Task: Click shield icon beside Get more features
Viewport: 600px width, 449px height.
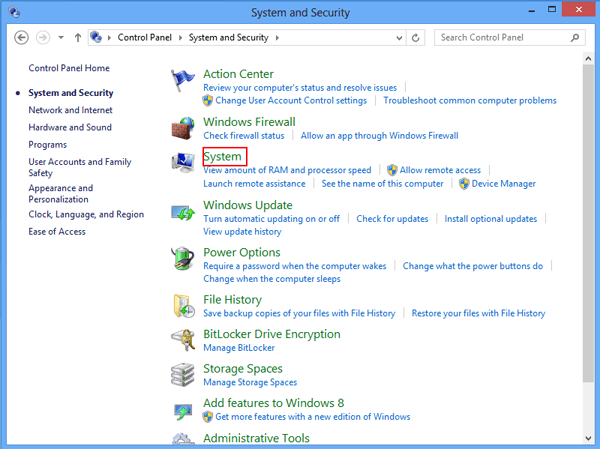Action: [207, 416]
